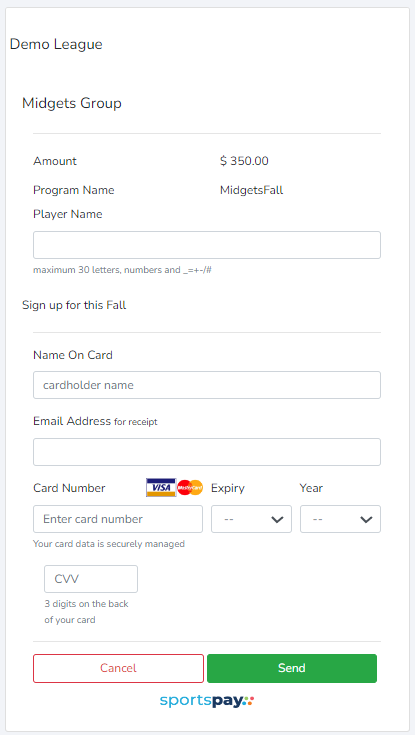Click the sportspay colored dots icon
This screenshot has height=735, width=415.
249,701
